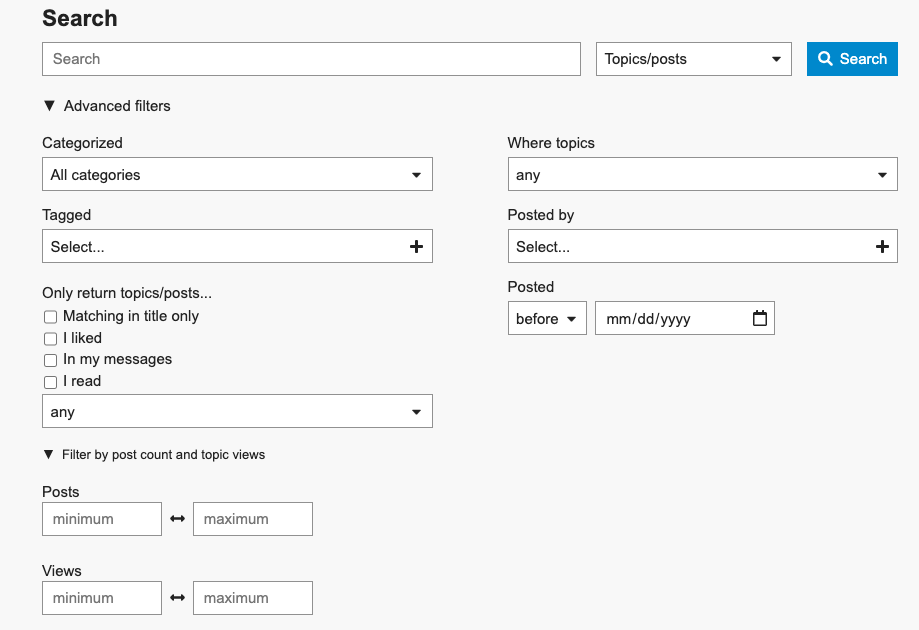This screenshot has height=630, width=919.
Task: Open the calendar date picker icon
Action: coord(760,319)
